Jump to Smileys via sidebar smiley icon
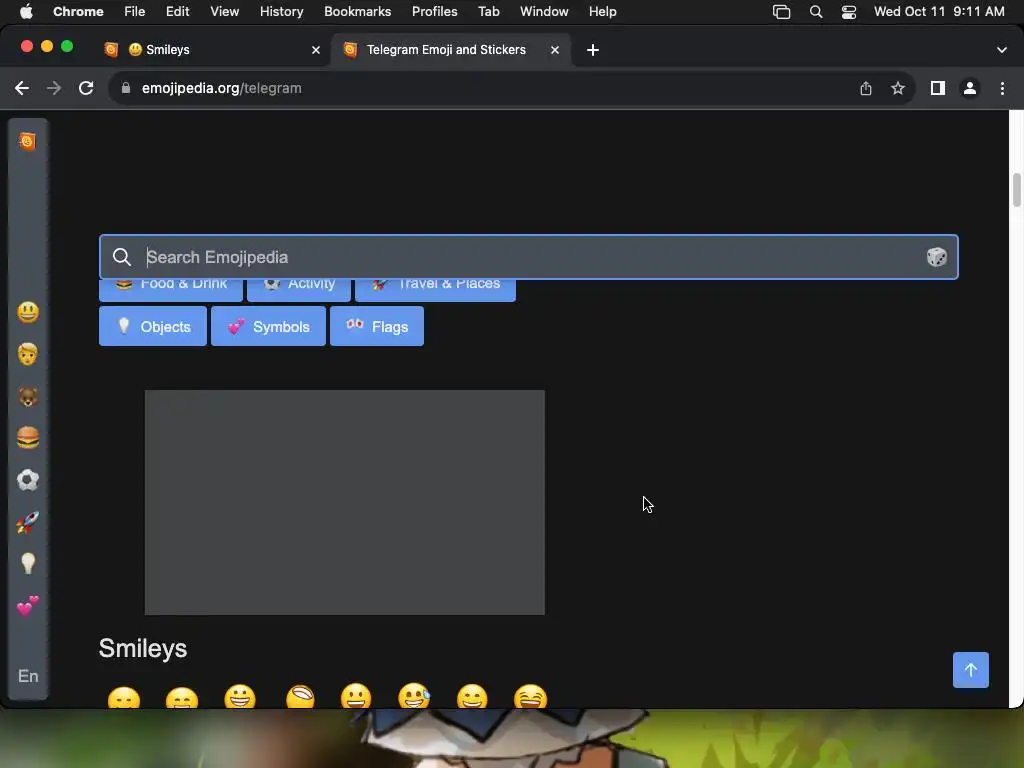Viewport: 1024px width, 768px height. (27, 312)
